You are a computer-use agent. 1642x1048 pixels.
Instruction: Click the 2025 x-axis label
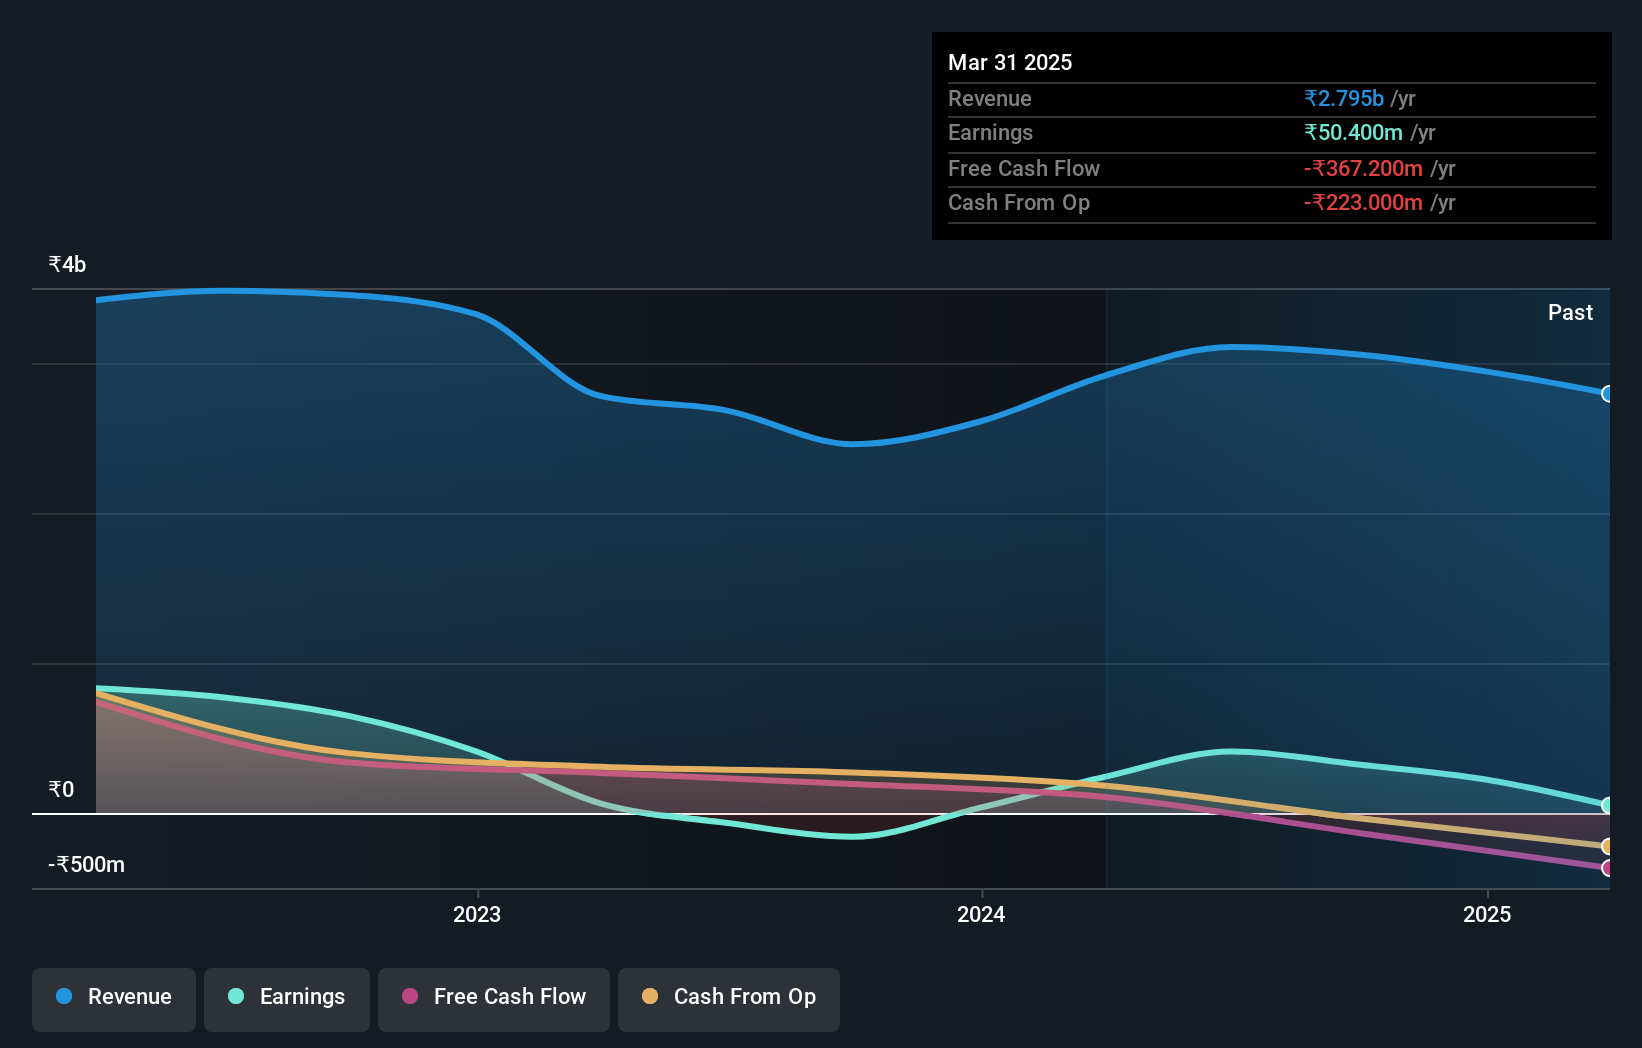click(1487, 914)
